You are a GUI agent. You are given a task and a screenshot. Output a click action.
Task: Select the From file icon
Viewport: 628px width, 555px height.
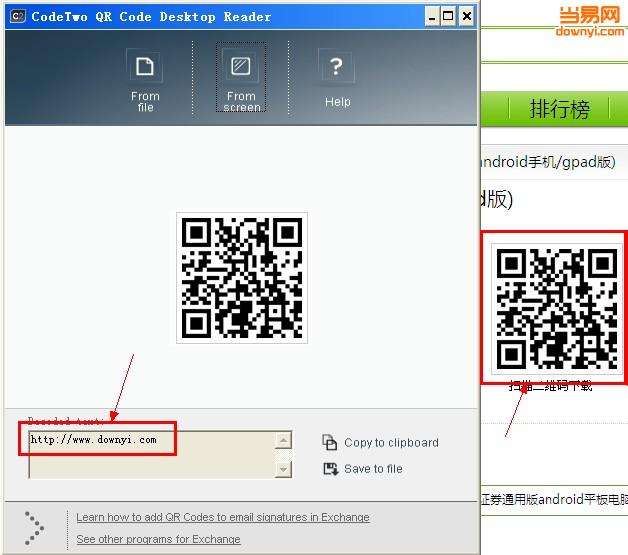pyautogui.click(x=145, y=66)
